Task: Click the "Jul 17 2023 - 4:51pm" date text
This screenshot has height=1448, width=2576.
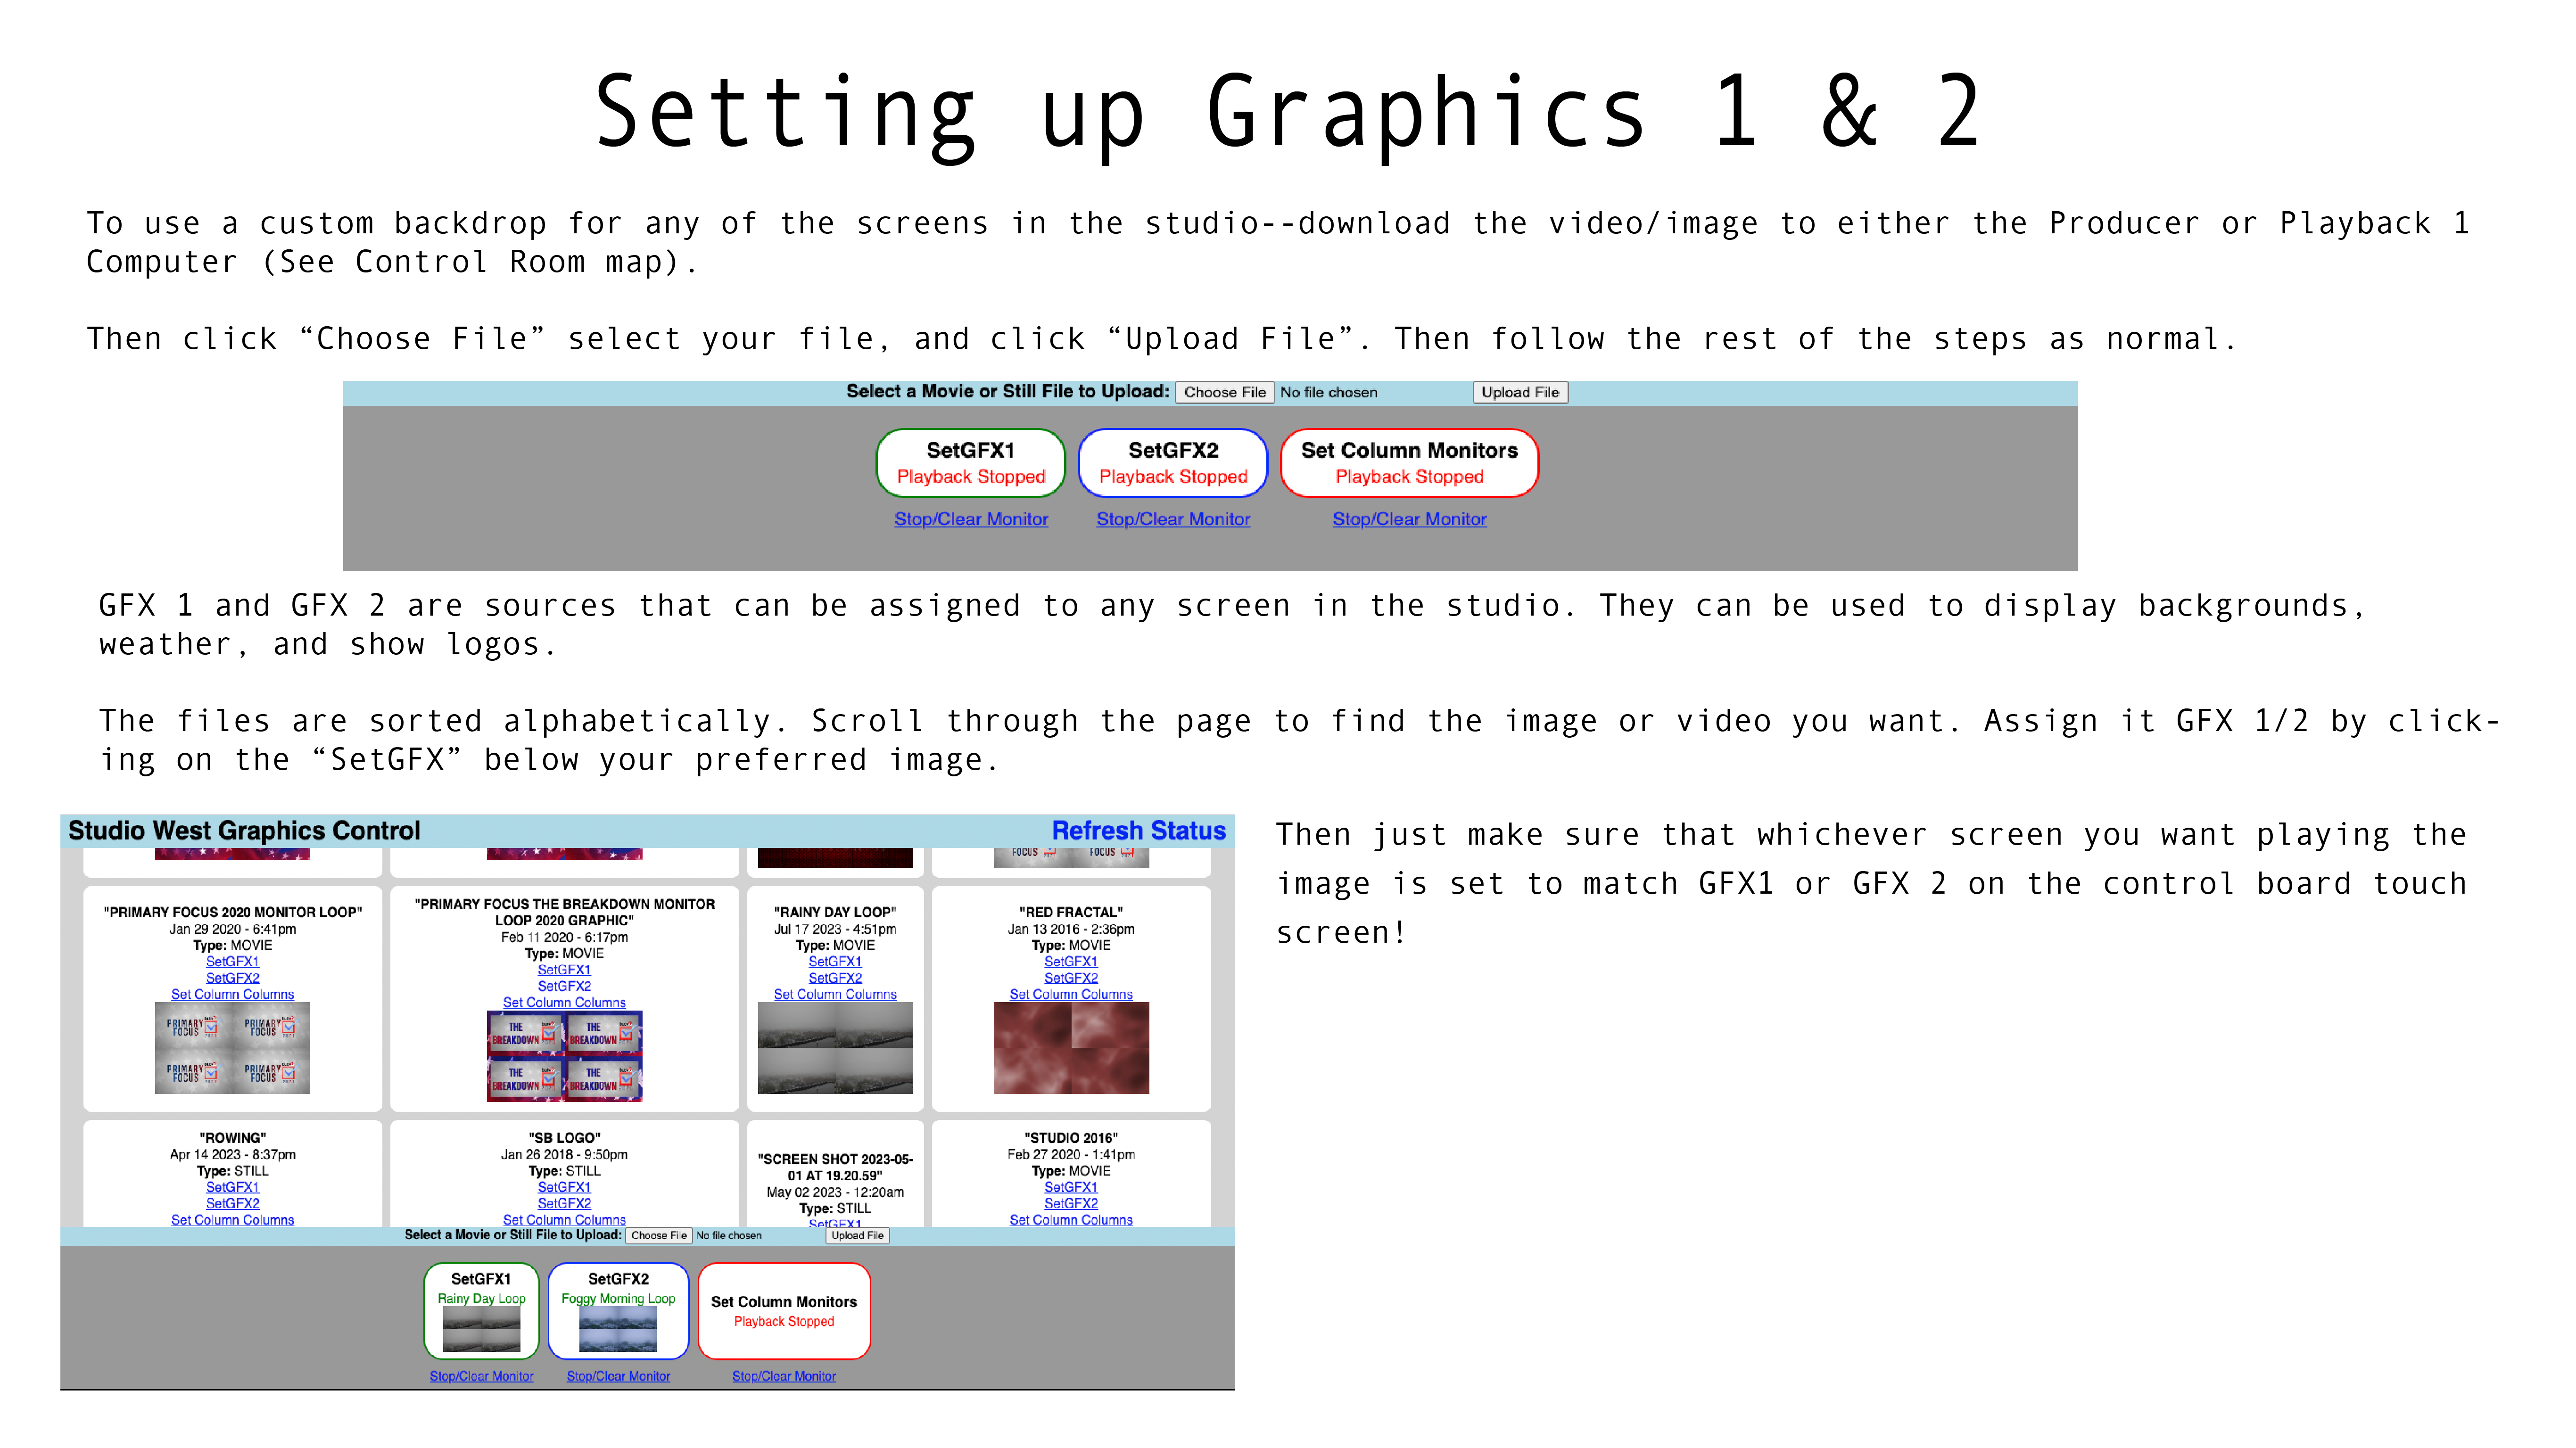Action: point(835,930)
